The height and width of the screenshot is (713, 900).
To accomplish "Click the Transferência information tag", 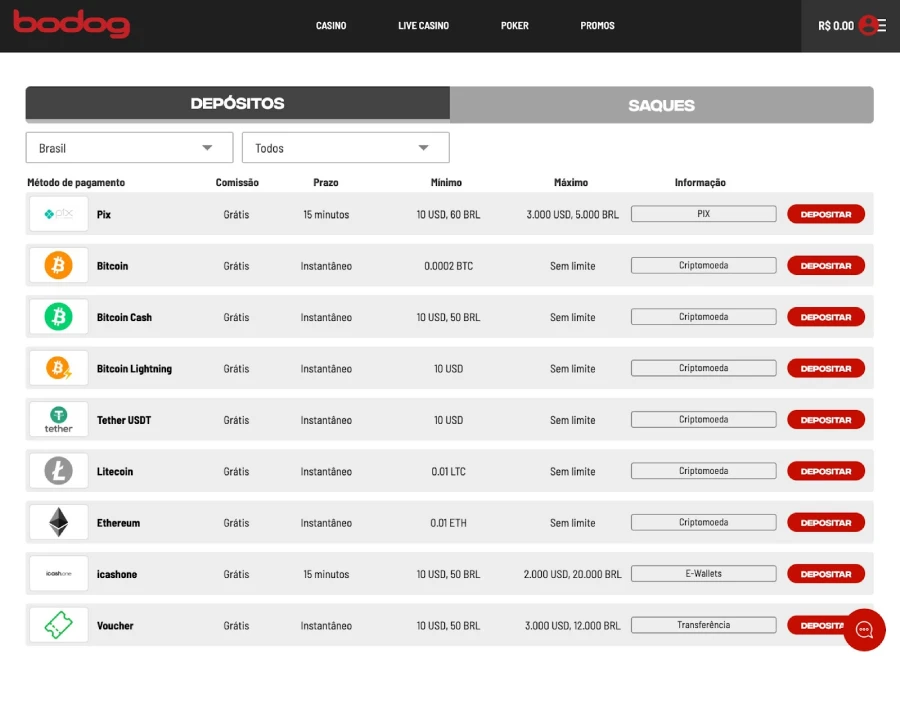I will pos(704,625).
